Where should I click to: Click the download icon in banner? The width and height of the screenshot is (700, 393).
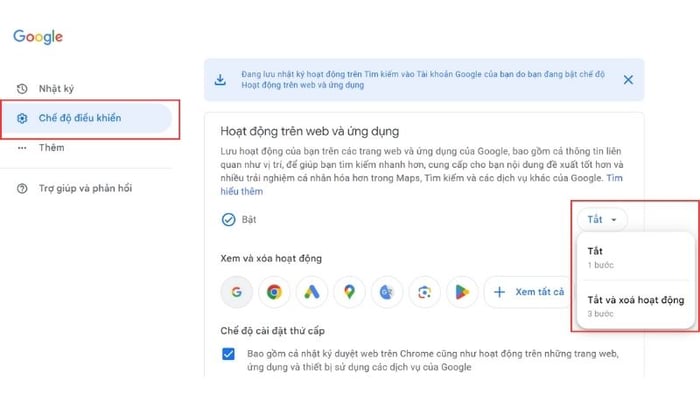pos(220,80)
